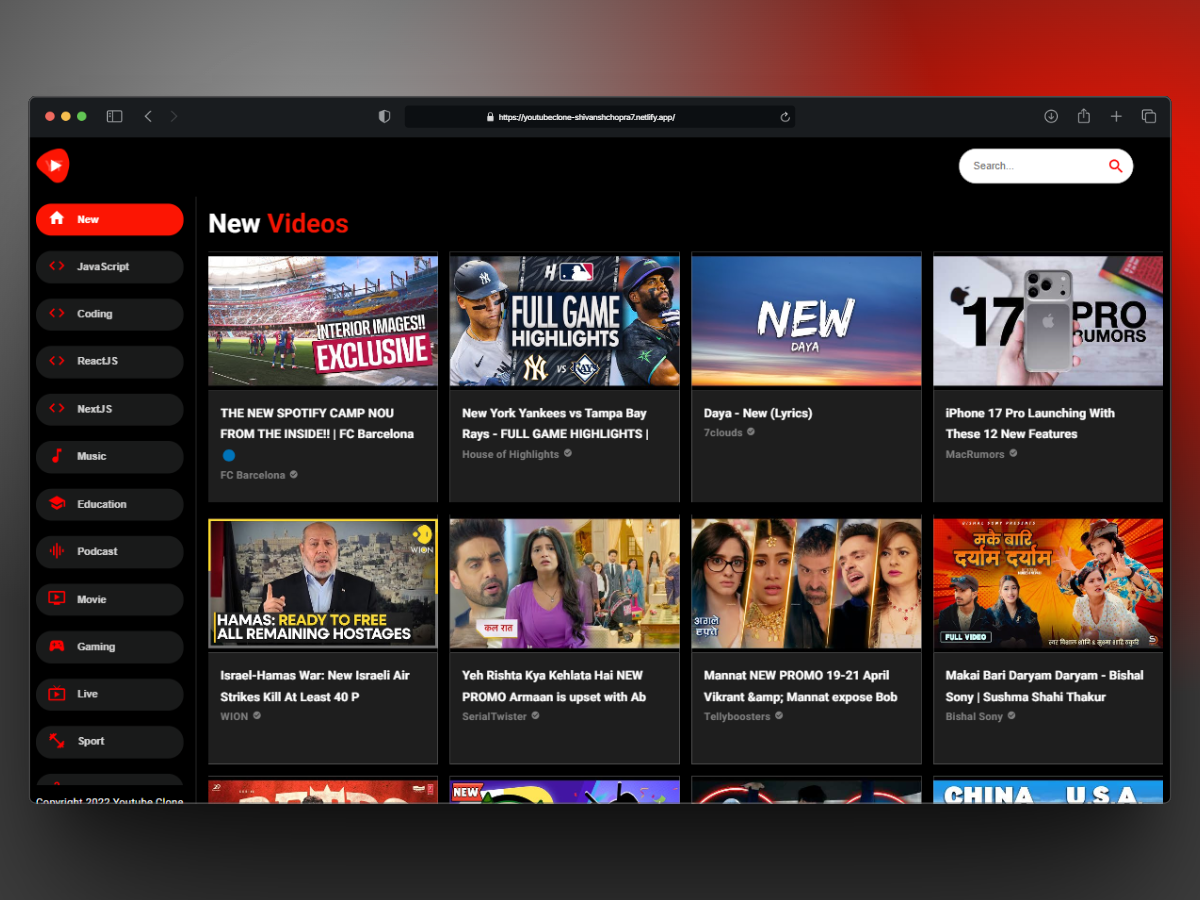Image resolution: width=1200 pixels, height=900 pixels.
Task: Click the Movie screen icon
Action: click(x=57, y=599)
